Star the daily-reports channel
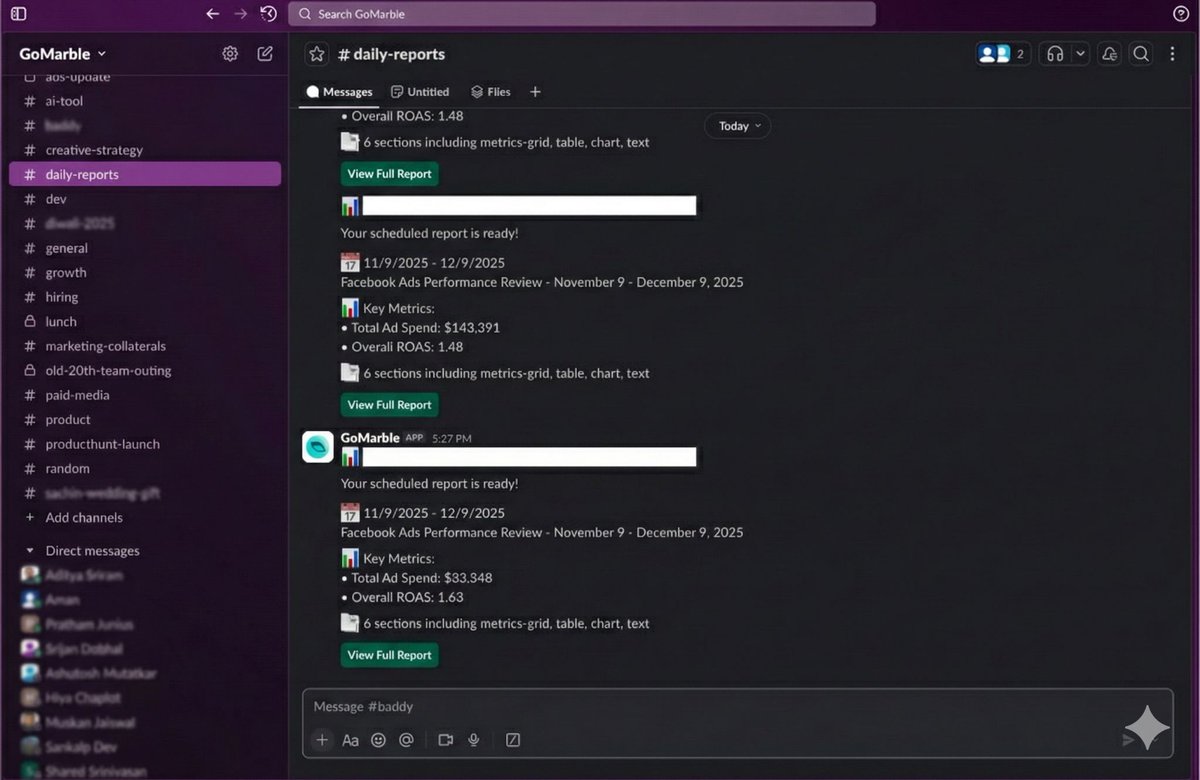This screenshot has width=1200, height=780. pos(317,54)
